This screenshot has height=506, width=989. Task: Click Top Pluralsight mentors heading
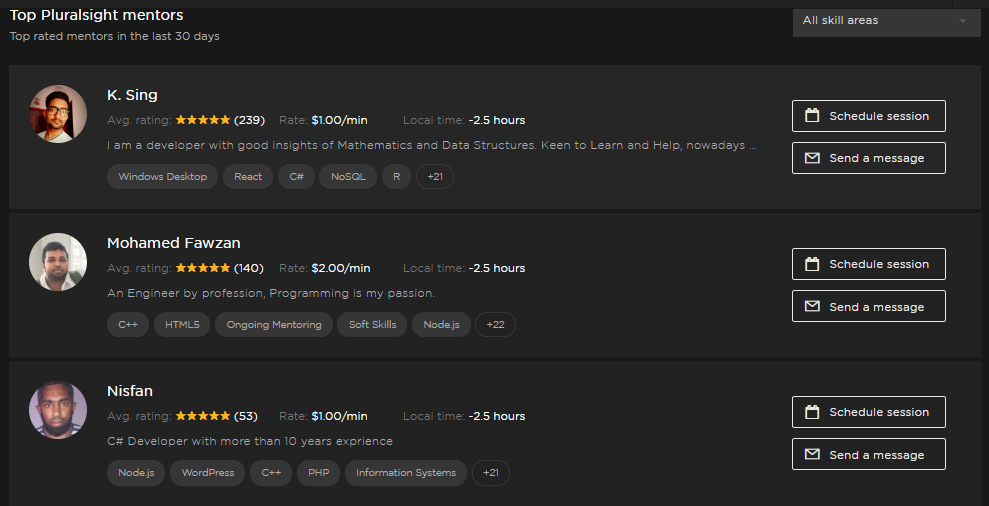tap(97, 15)
